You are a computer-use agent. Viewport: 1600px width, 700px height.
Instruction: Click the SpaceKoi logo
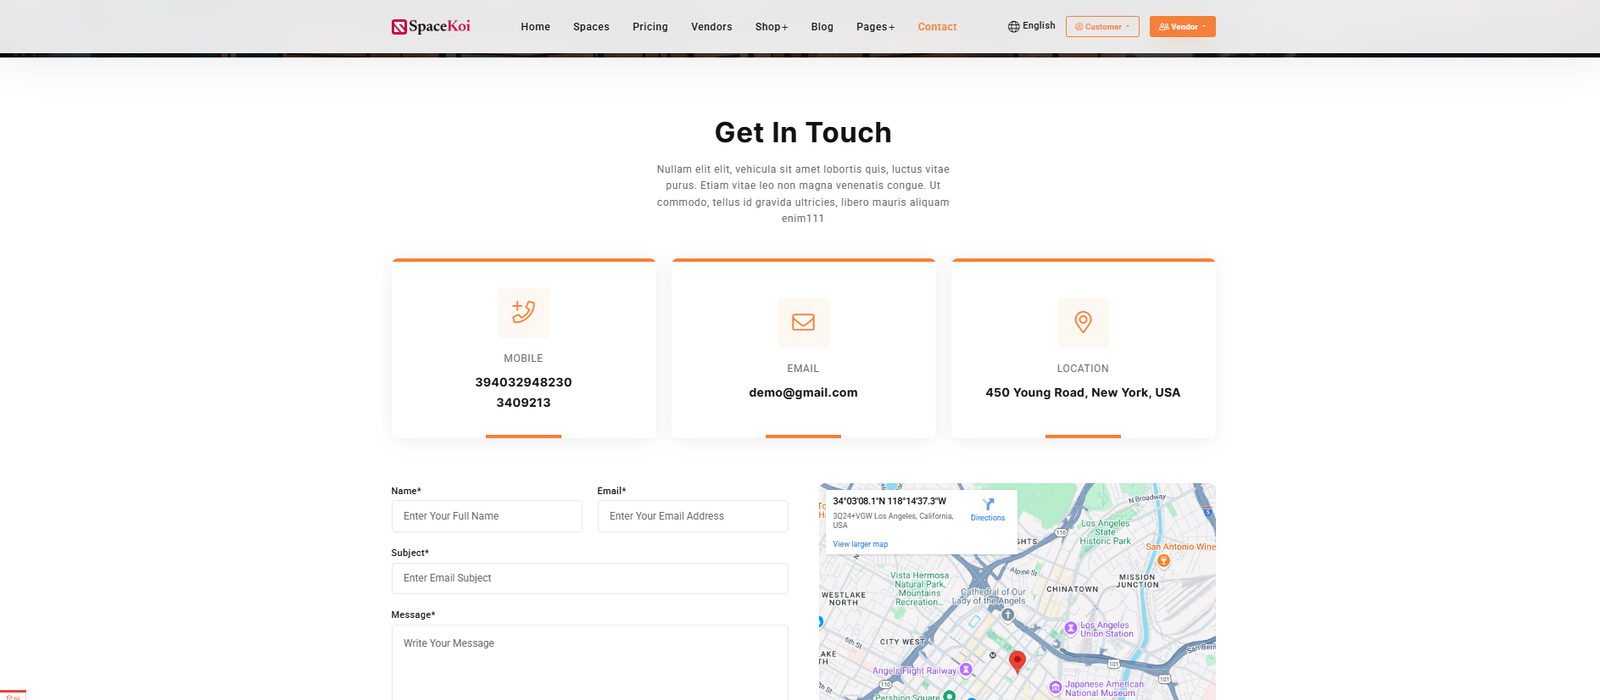(x=431, y=27)
